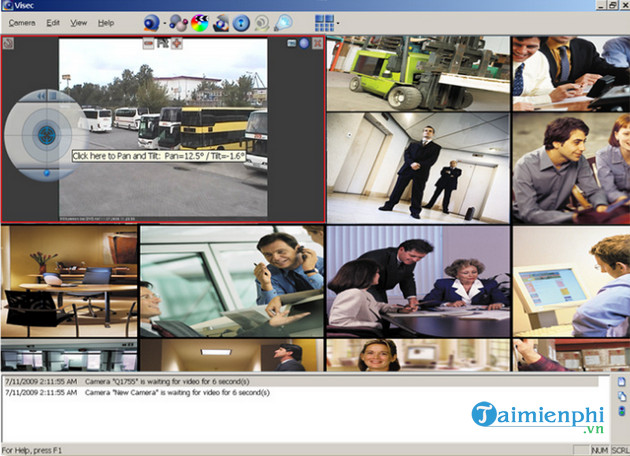Viewport: 630px width, 456px height.
Task: Close the bus camera view panel
Action: point(317,44)
